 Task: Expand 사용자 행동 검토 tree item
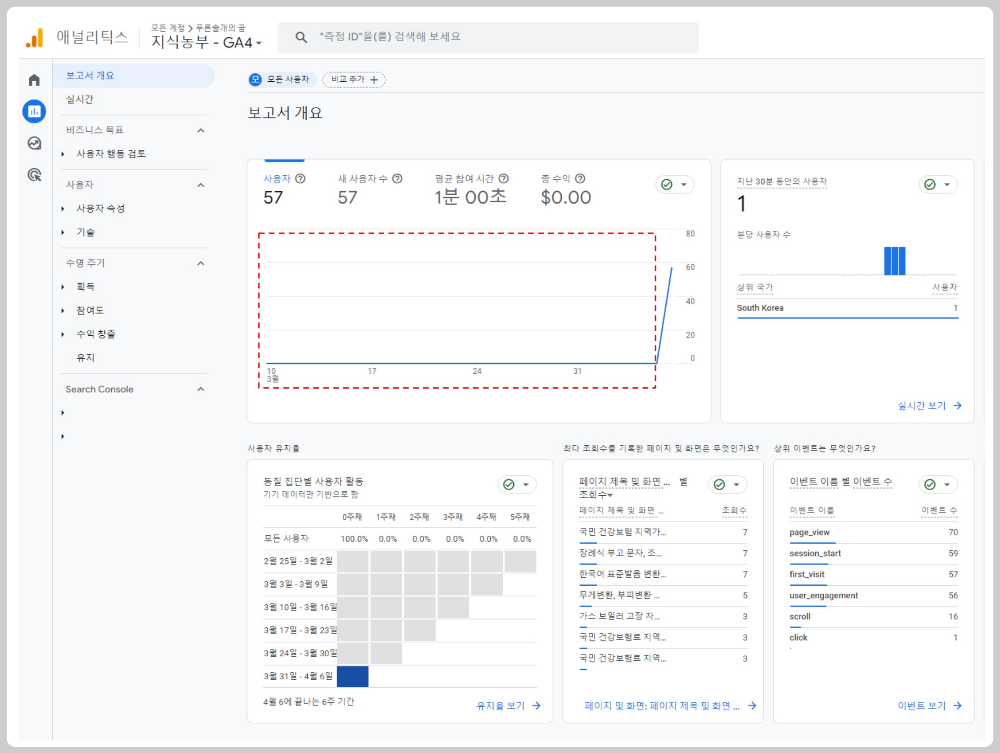pos(62,154)
